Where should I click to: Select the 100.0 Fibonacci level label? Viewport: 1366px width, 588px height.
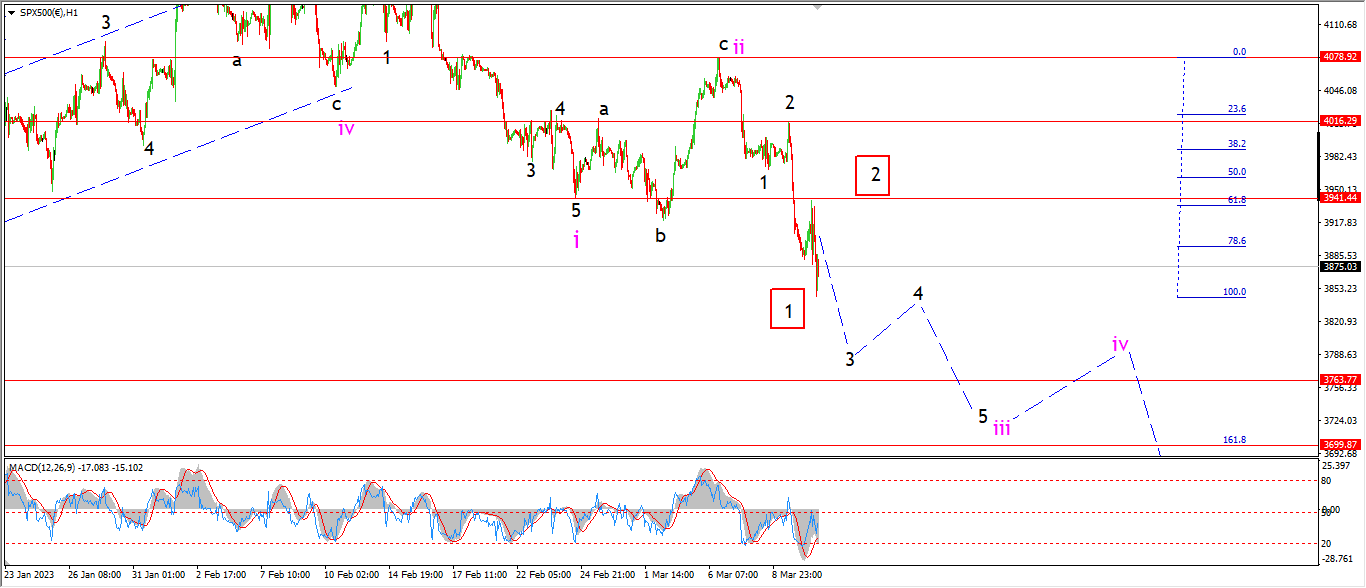pos(1235,292)
